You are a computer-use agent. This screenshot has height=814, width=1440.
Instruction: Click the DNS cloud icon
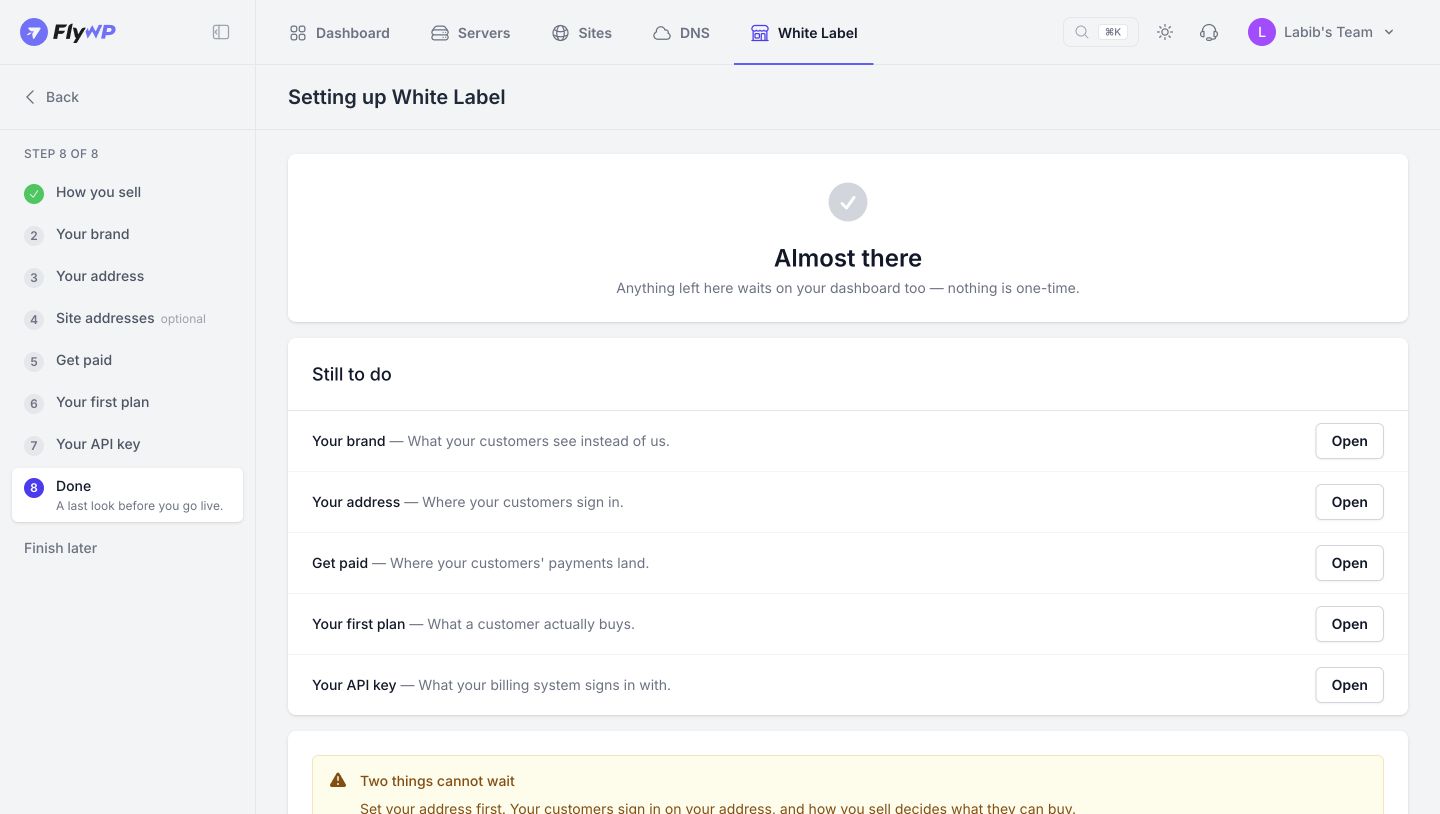(662, 33)
